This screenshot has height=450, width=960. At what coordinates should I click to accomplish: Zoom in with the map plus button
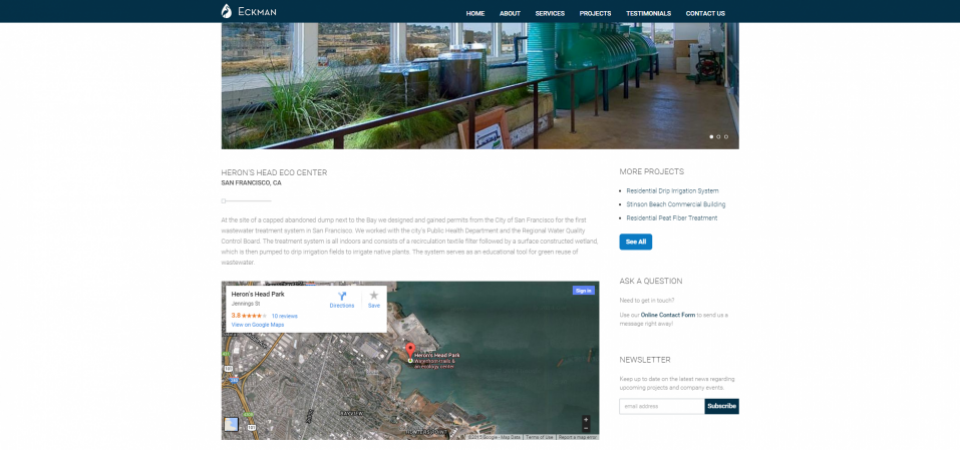586,420
